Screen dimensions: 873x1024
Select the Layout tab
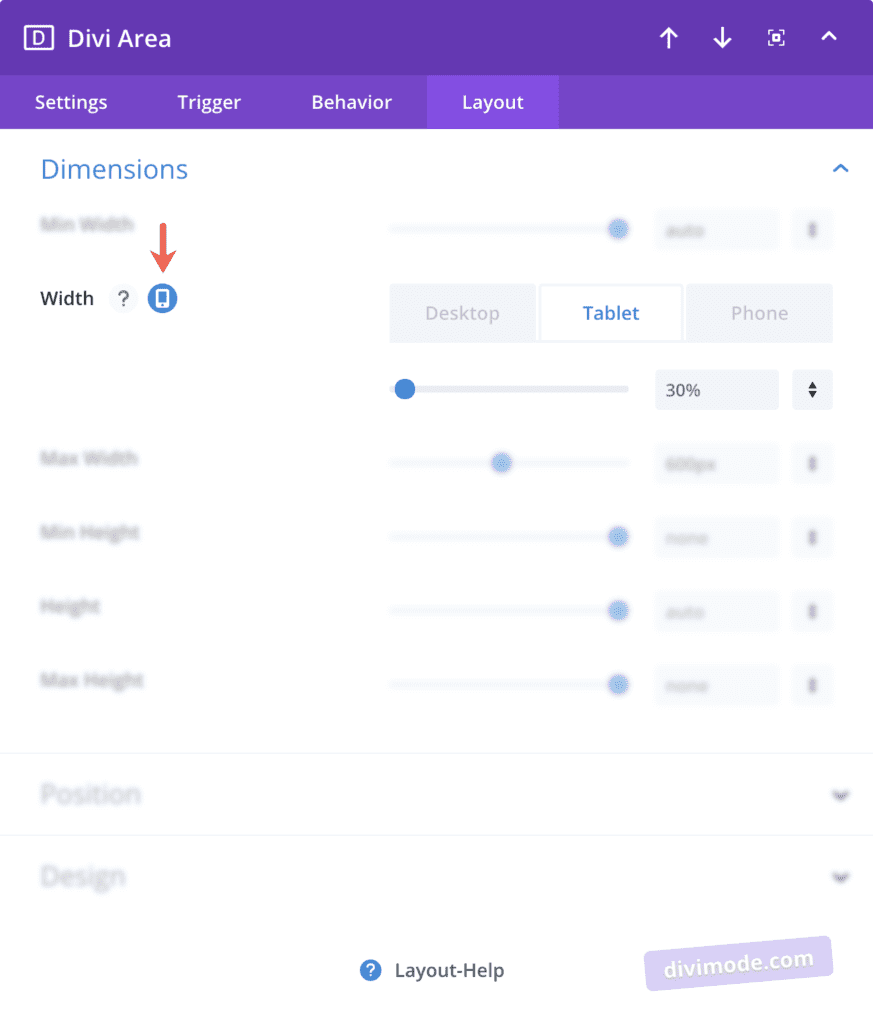pyautogui.click(x=493, y=102)
